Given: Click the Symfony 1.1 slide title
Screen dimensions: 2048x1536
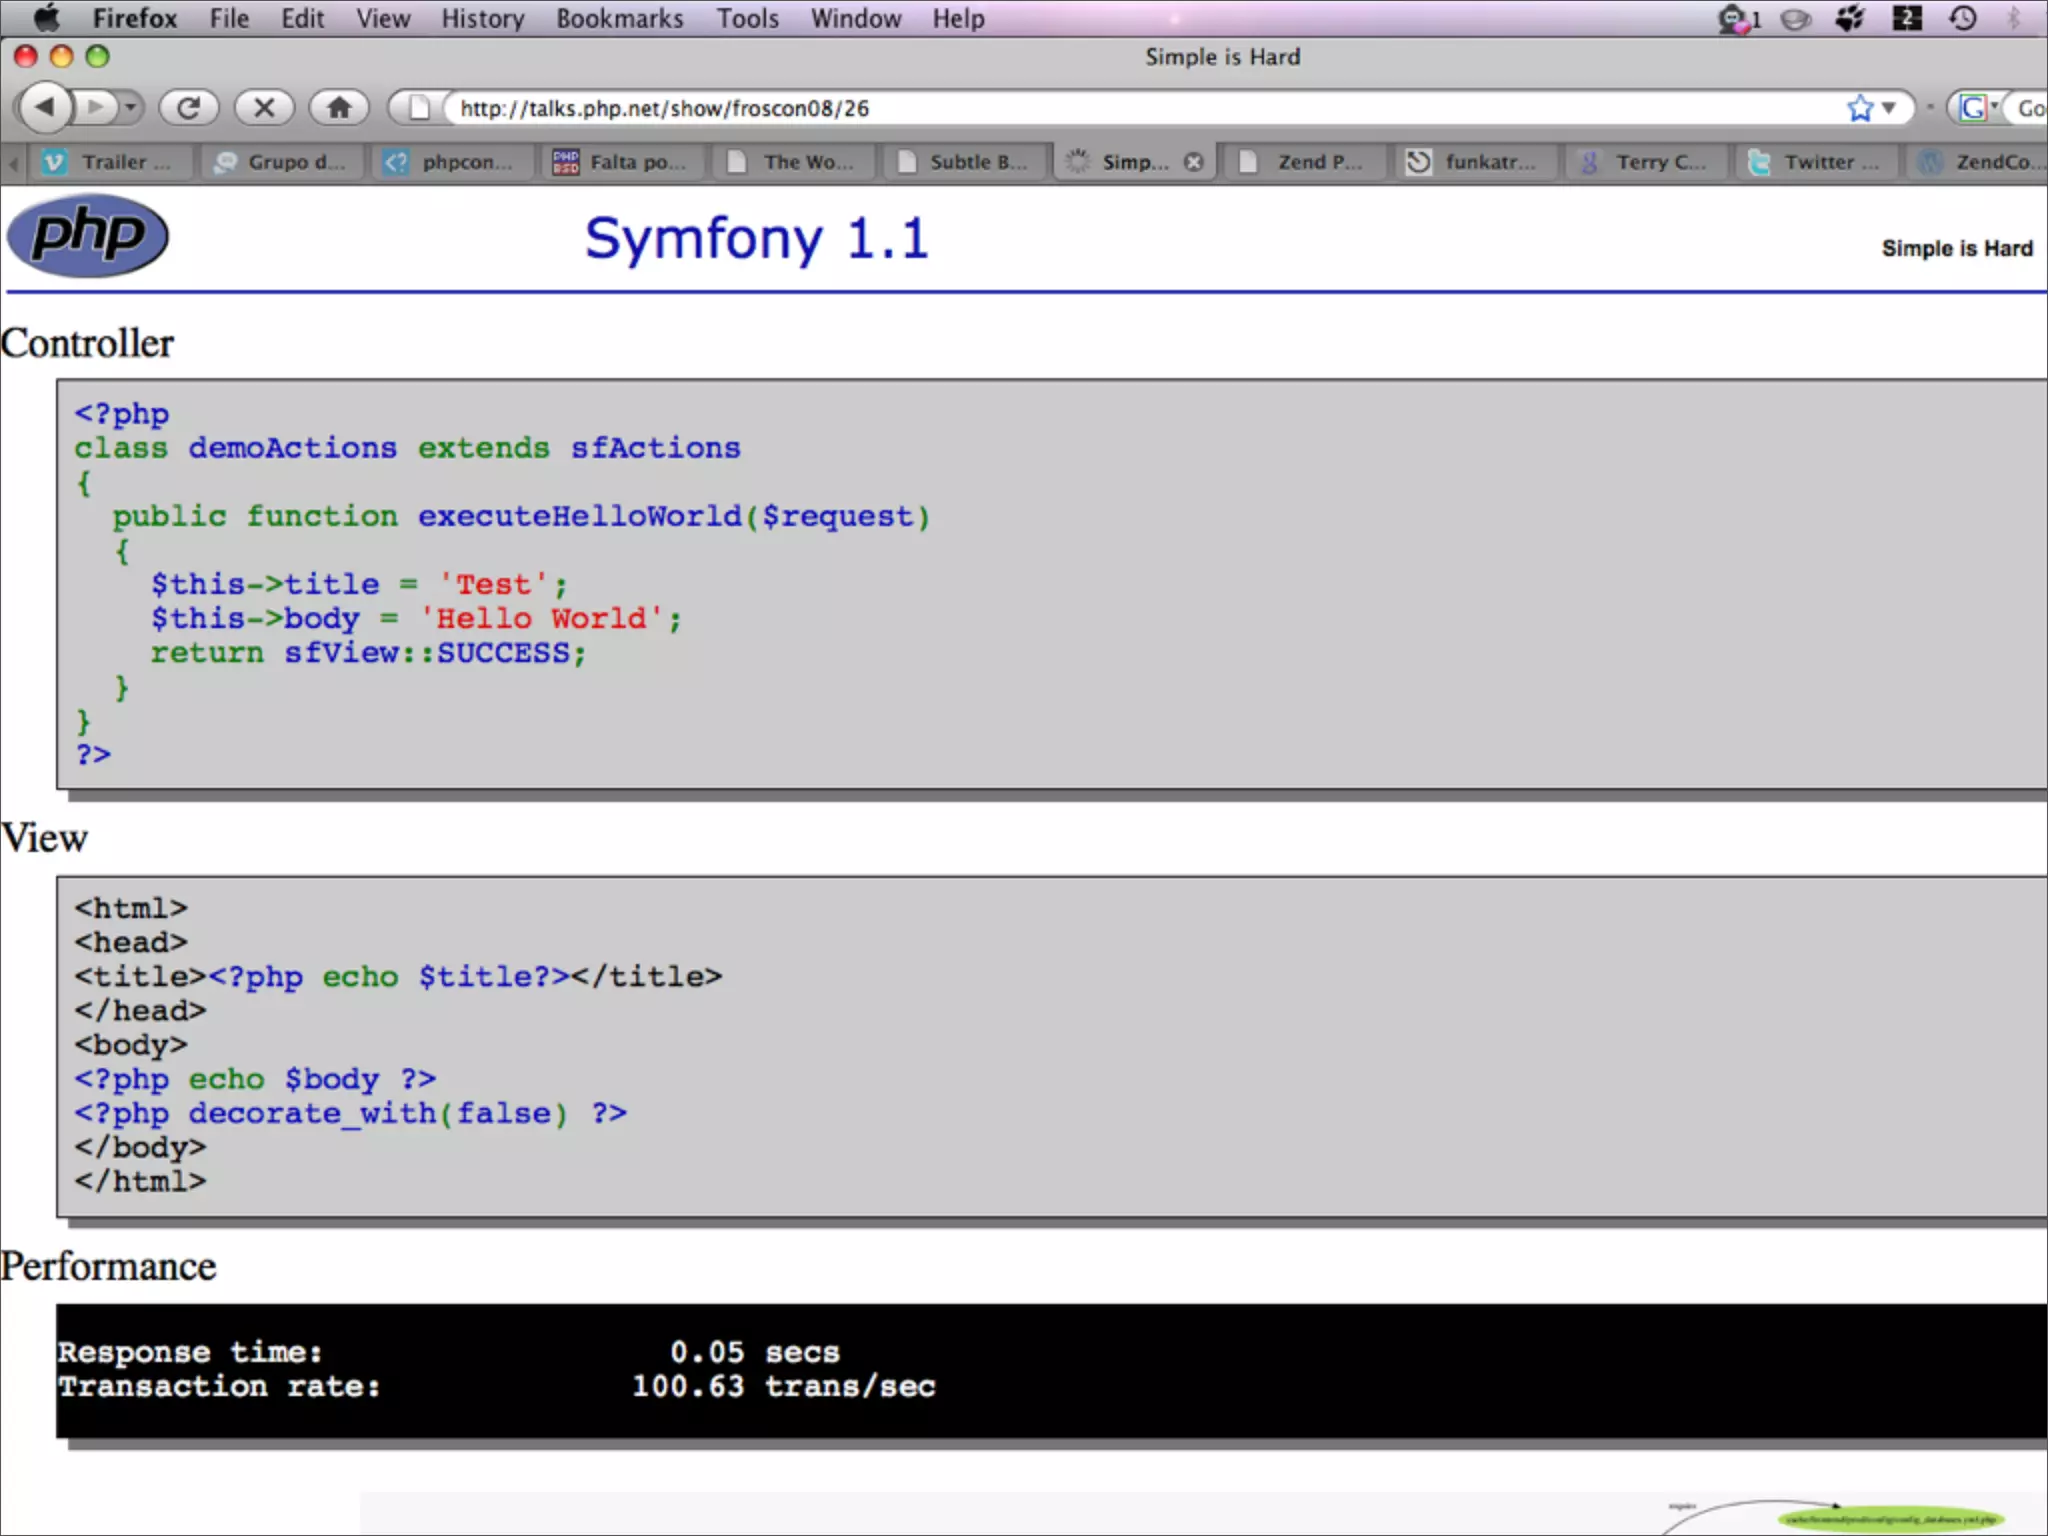Looking at the screenshot, I should pyautogui.click(x=757, y=239).
